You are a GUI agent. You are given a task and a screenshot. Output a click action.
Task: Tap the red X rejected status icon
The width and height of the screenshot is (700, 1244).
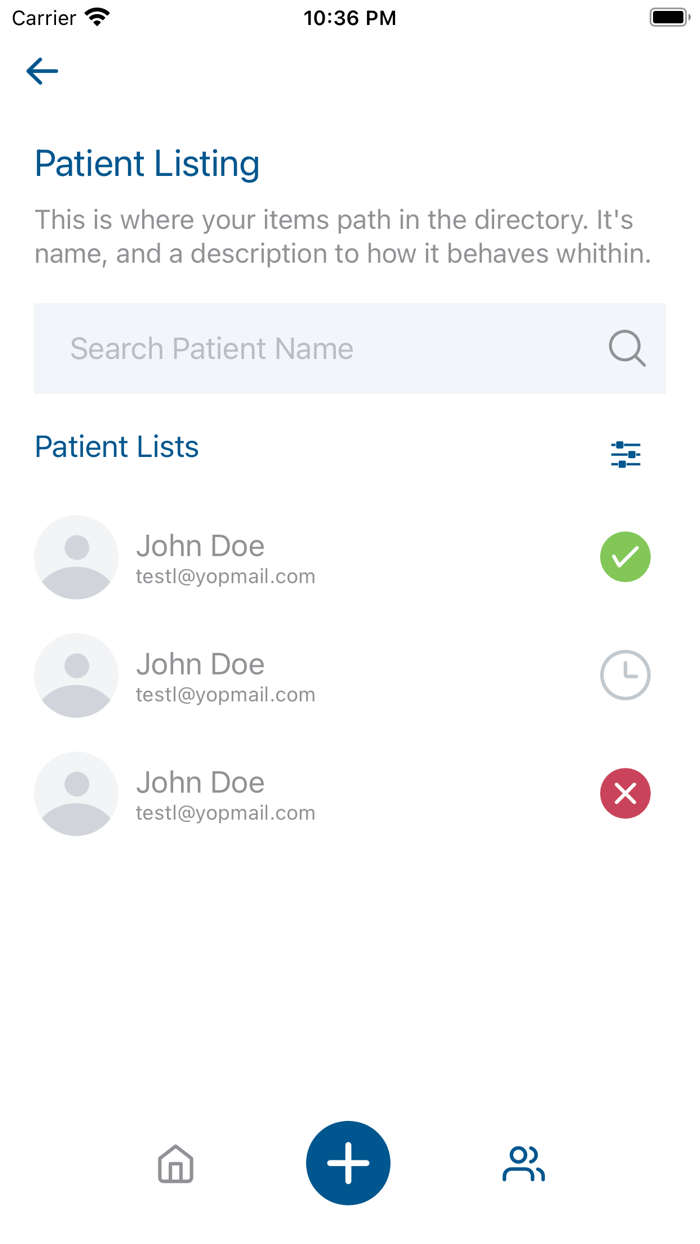point(625,793)
